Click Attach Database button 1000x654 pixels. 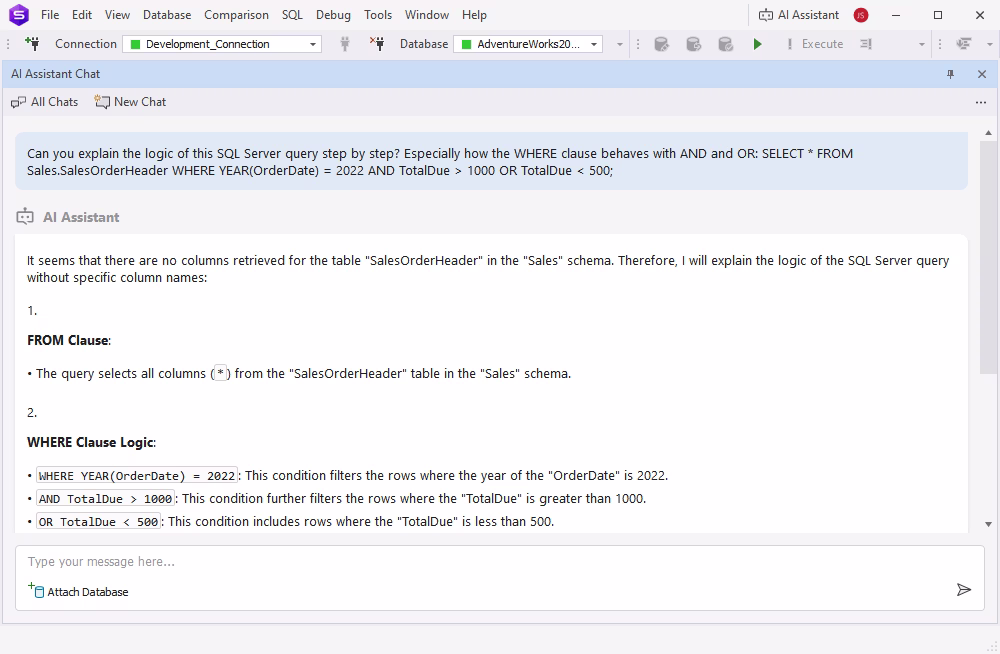click(x=78, y=591)
